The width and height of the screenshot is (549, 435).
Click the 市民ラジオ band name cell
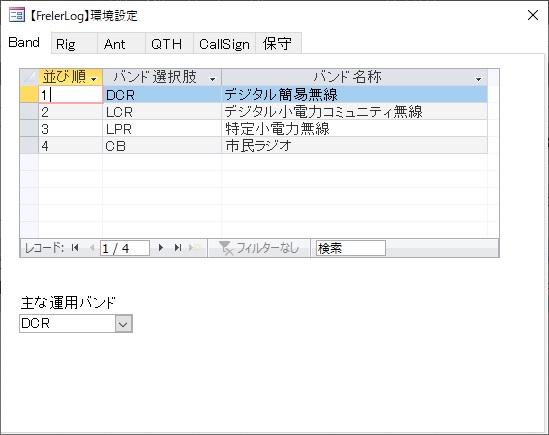pyautogui.click(x=354, y=146)
